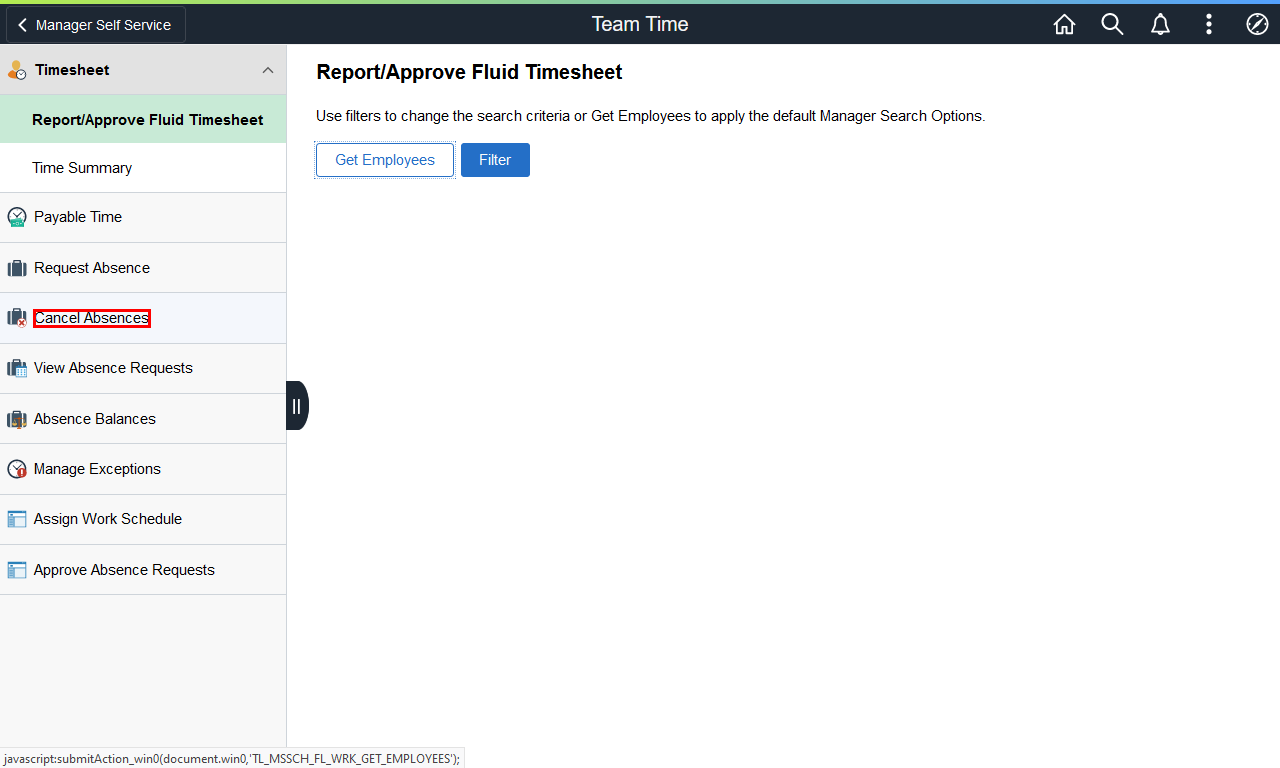1280x768 pixels.
Task: Open Manage Exceptions page
Action: point(143,469)
